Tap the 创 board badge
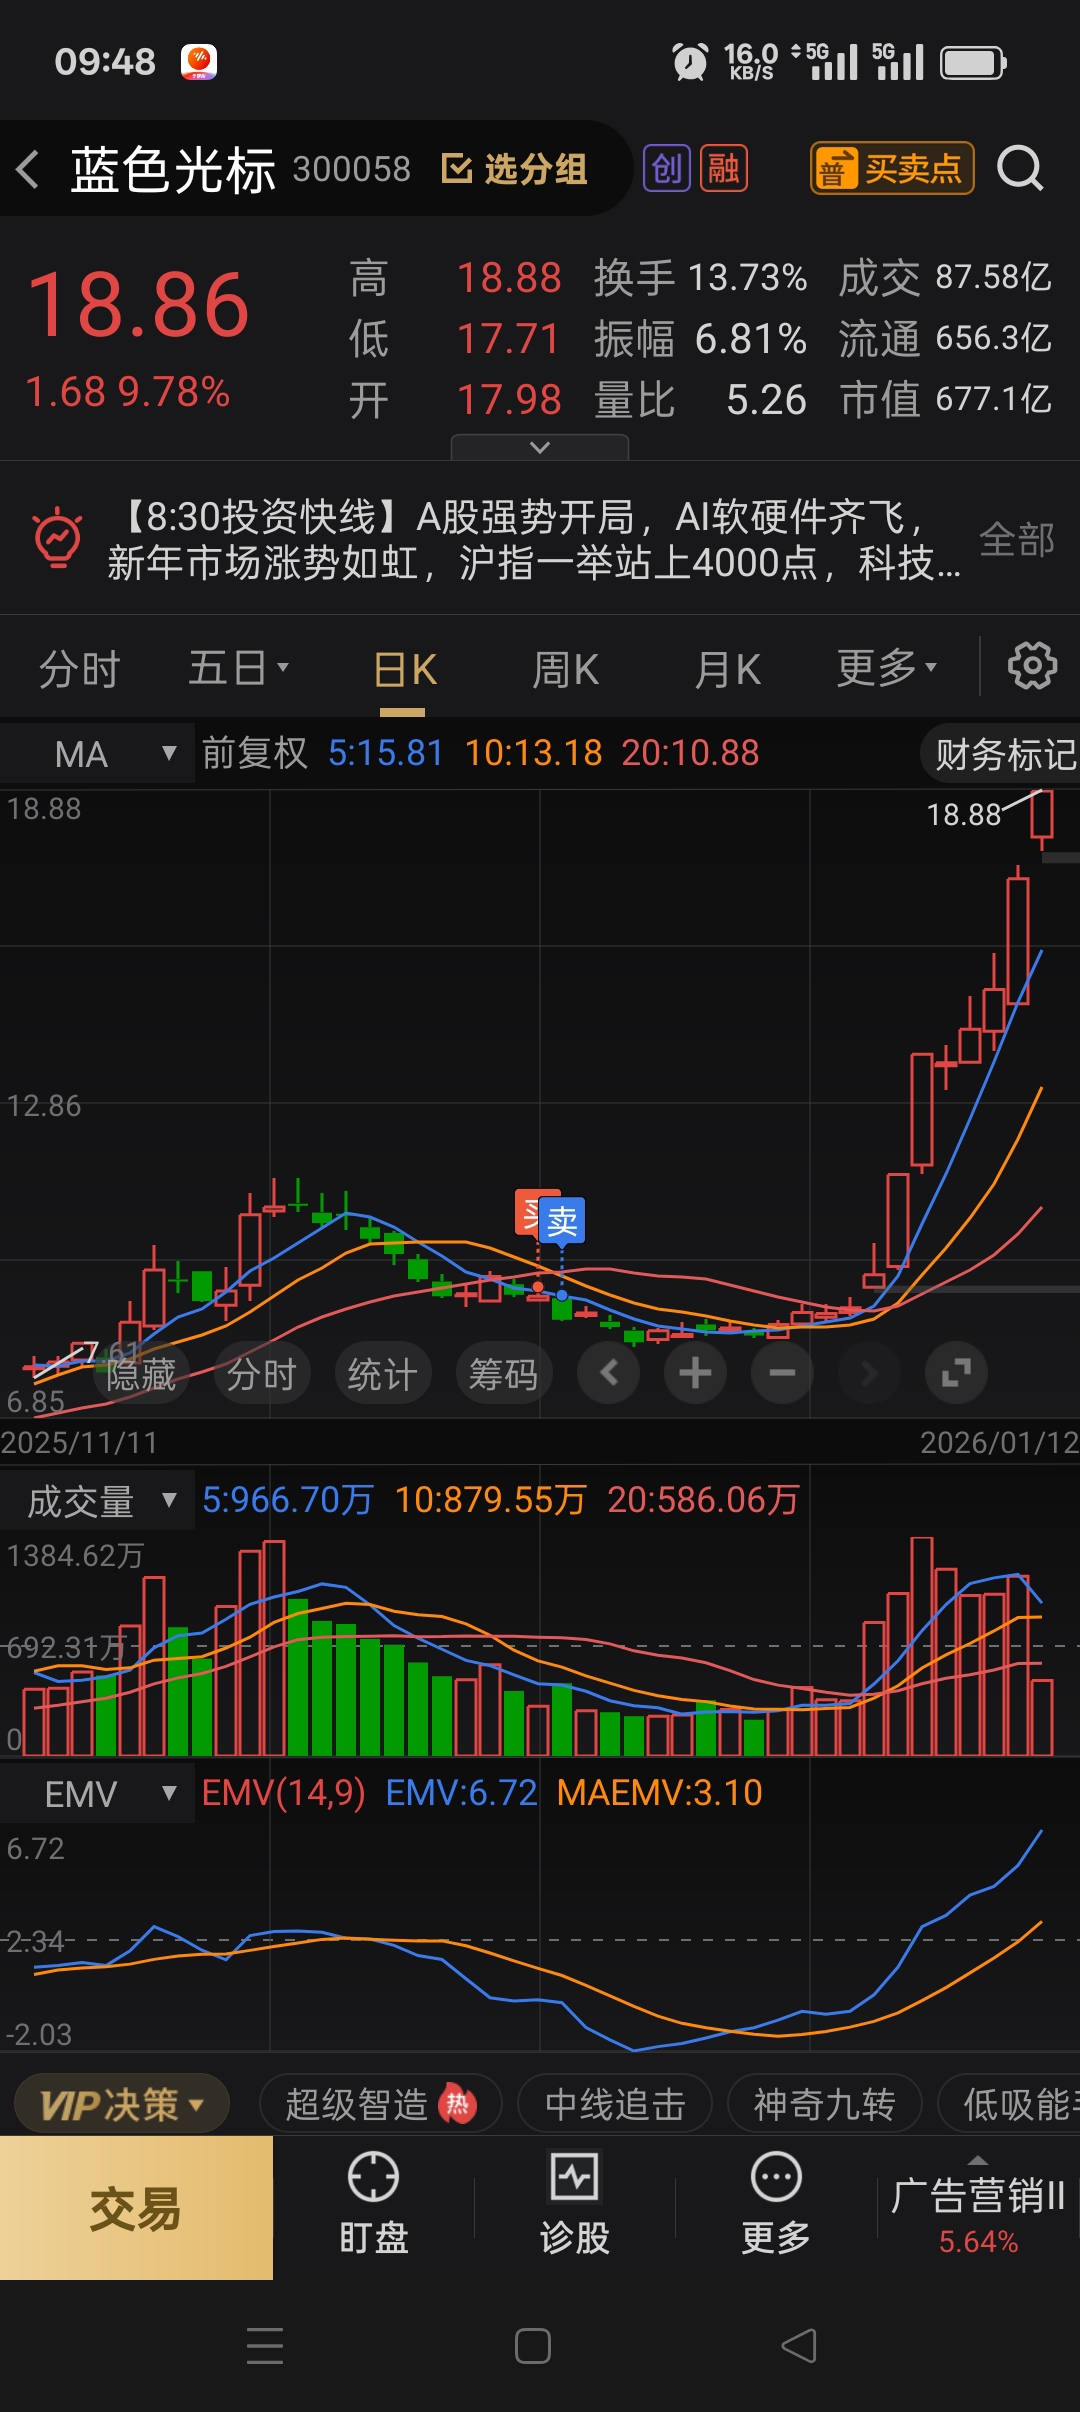This screenshot has width=1080, height=2412. pyautogui.click(x=667, y=168)
